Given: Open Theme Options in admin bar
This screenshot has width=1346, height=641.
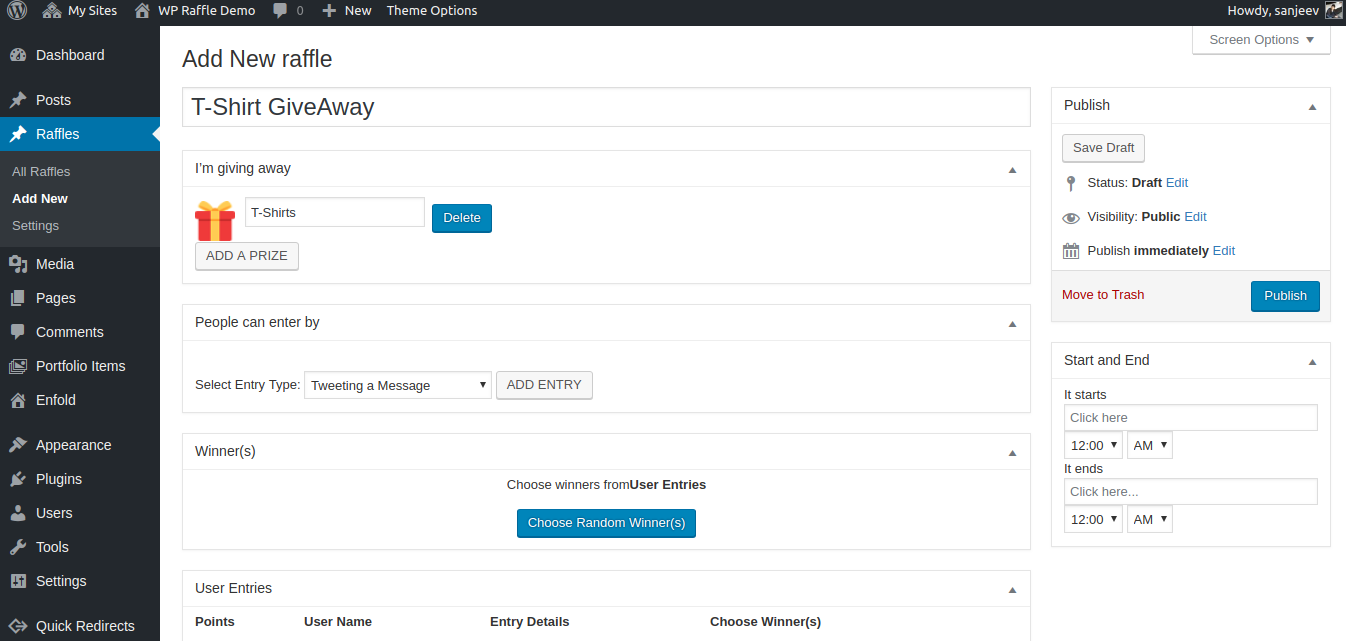Looking at the screenshot, I should 432,11.
